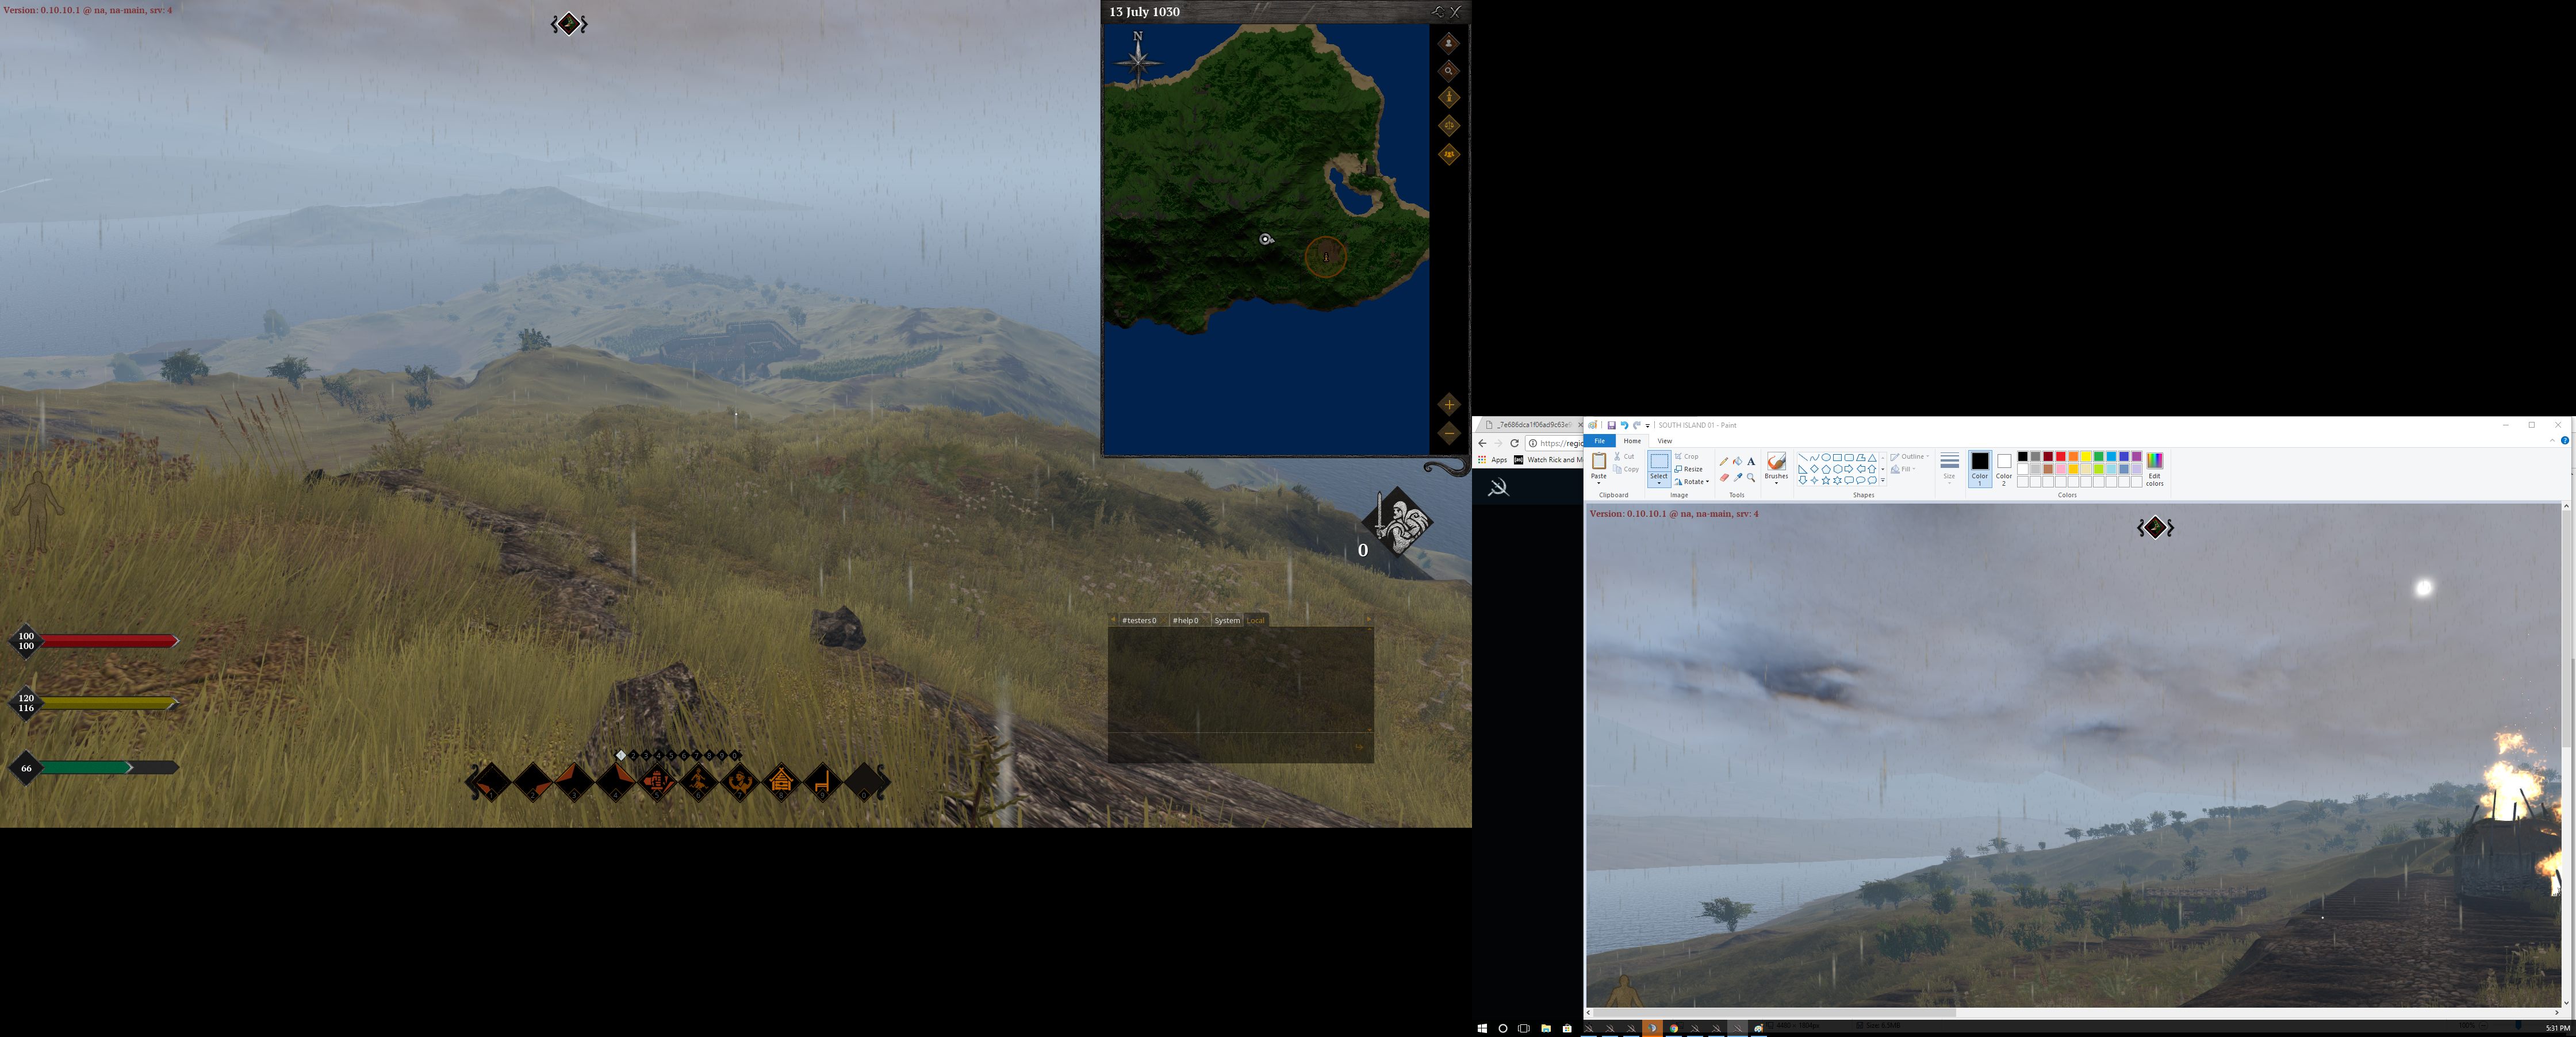Screen dimensions: 2576x1037
Task: Open the Apps bookmark in browser
Action: 1493,460
